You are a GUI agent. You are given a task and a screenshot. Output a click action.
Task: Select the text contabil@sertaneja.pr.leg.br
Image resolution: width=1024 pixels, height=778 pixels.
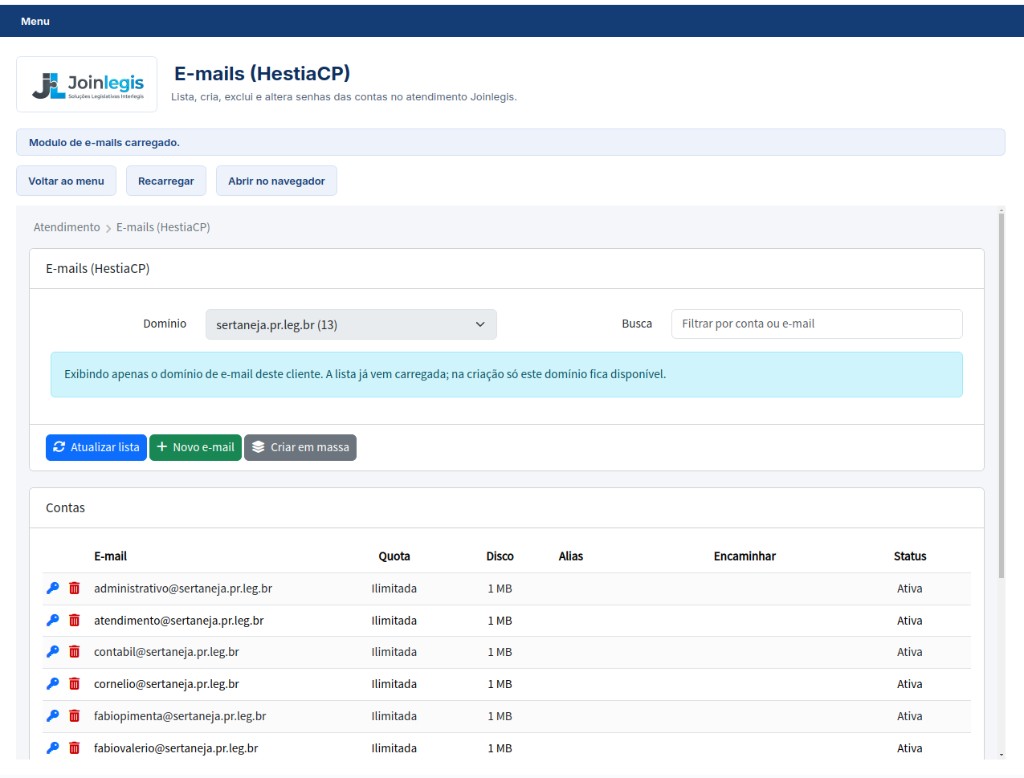point(167,652)
